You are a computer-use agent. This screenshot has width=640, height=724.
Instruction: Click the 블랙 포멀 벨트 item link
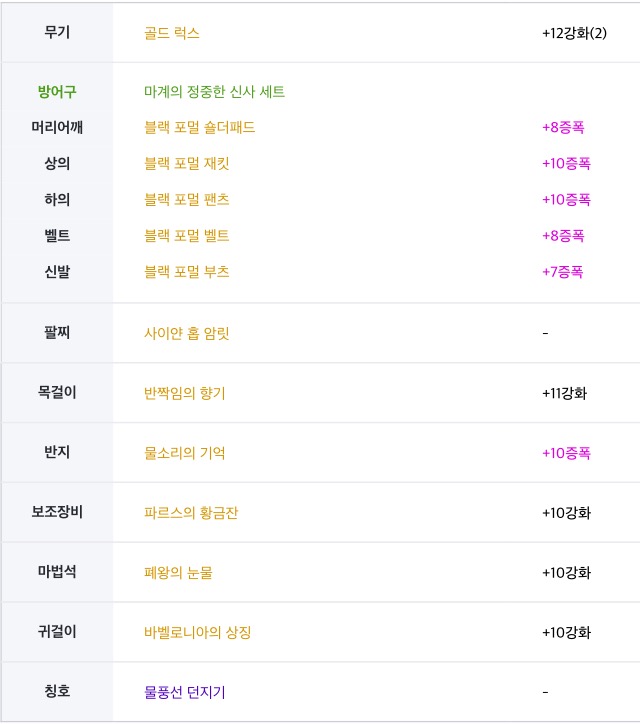(x=186, y=235)
